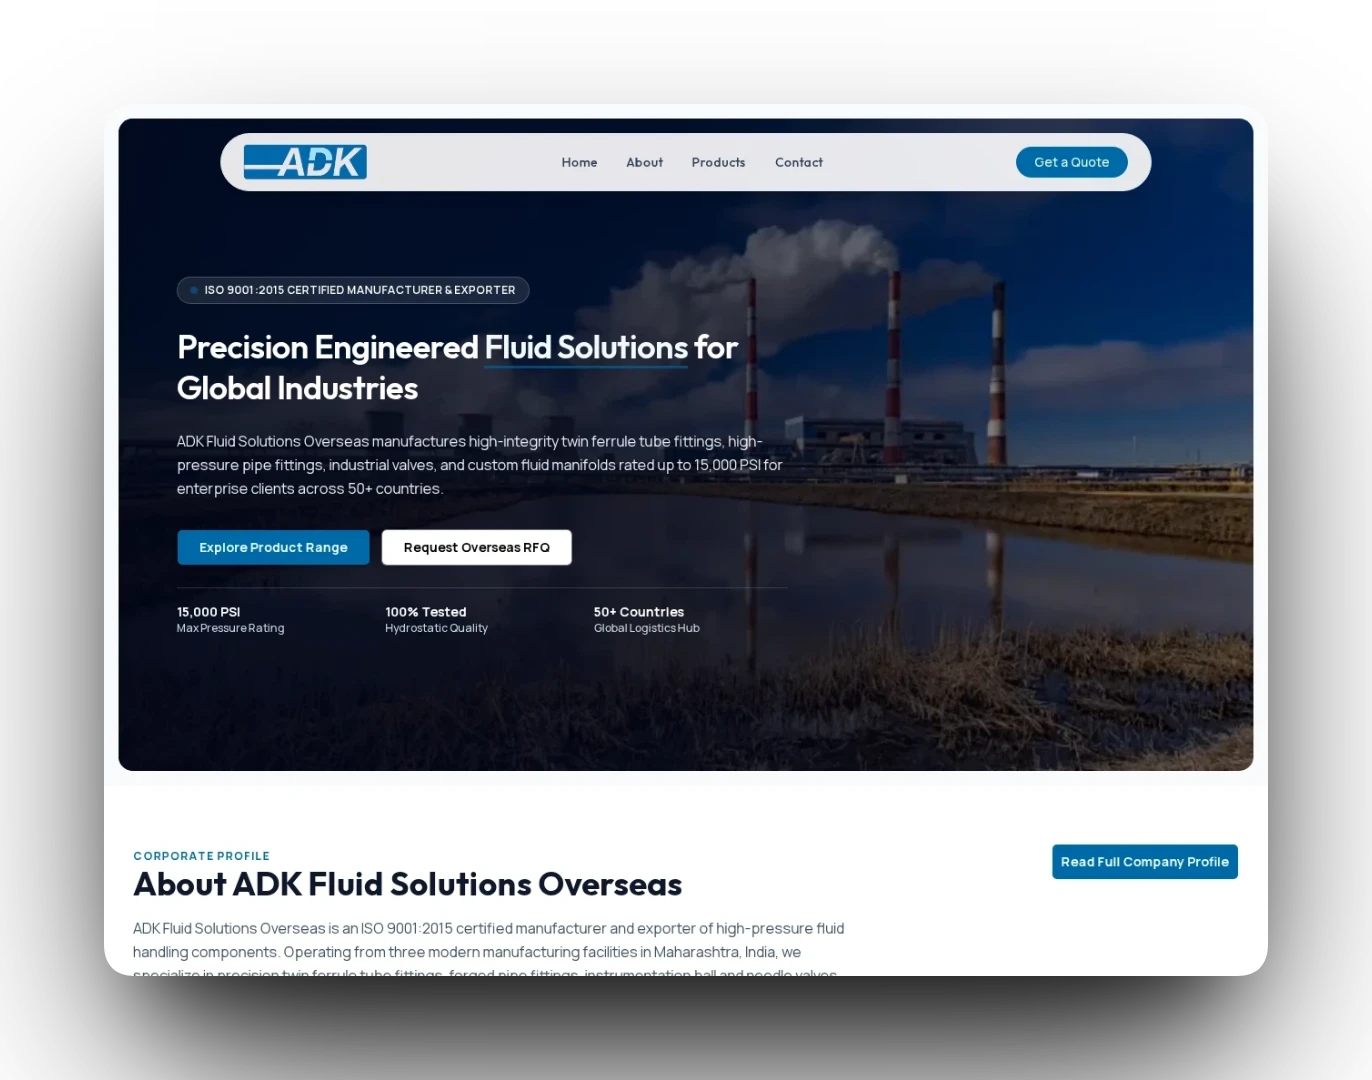Click the hero paragraph describing twin ferrule fittings
Viewport: 1372px width, 1080px height.
(x=479, y=465)
